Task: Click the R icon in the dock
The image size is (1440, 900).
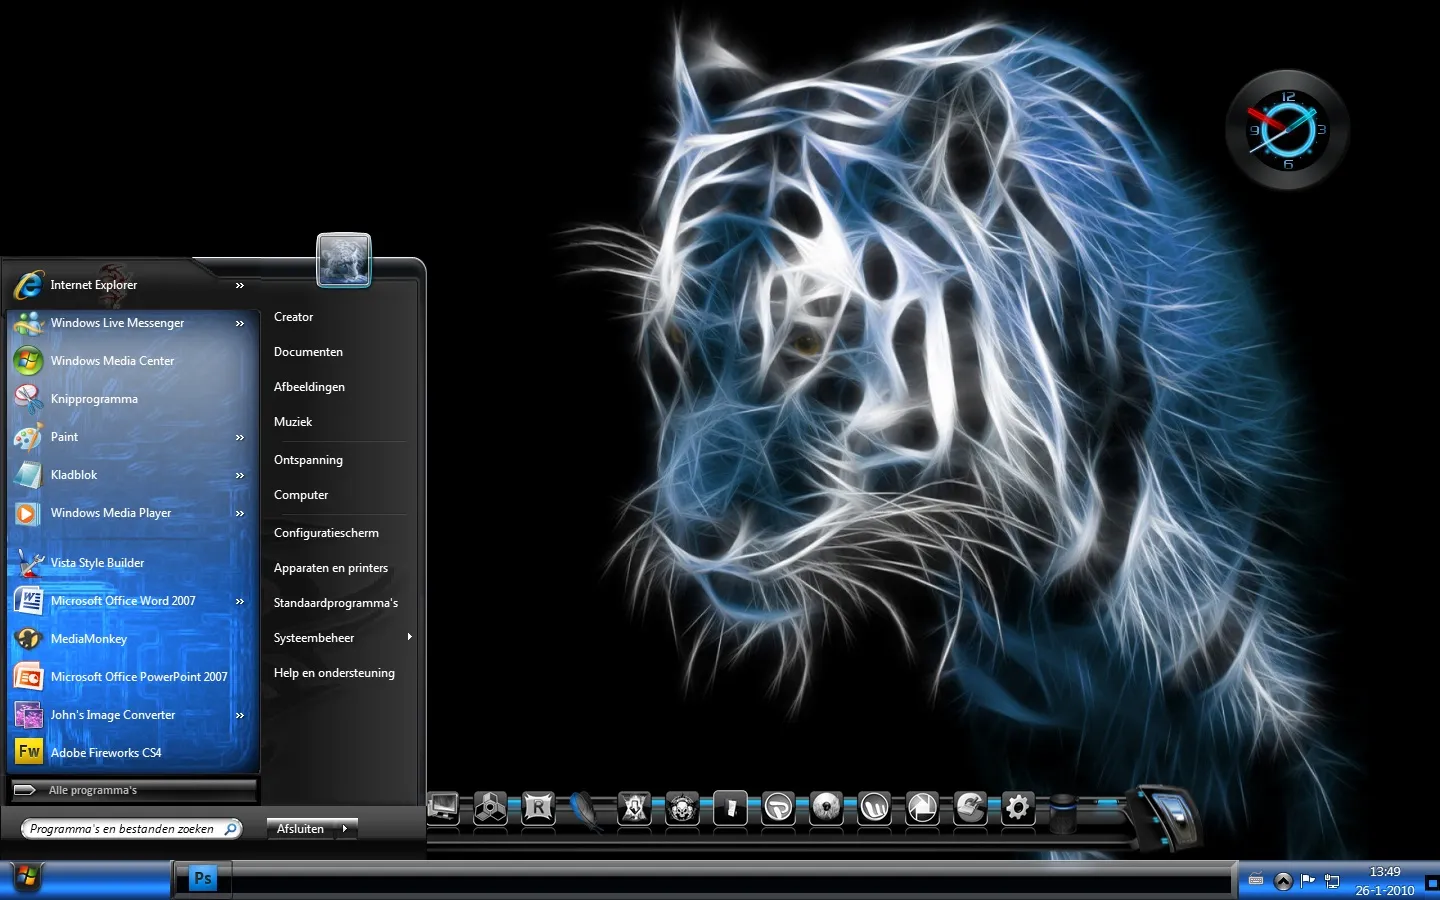Action: point(538,807)
